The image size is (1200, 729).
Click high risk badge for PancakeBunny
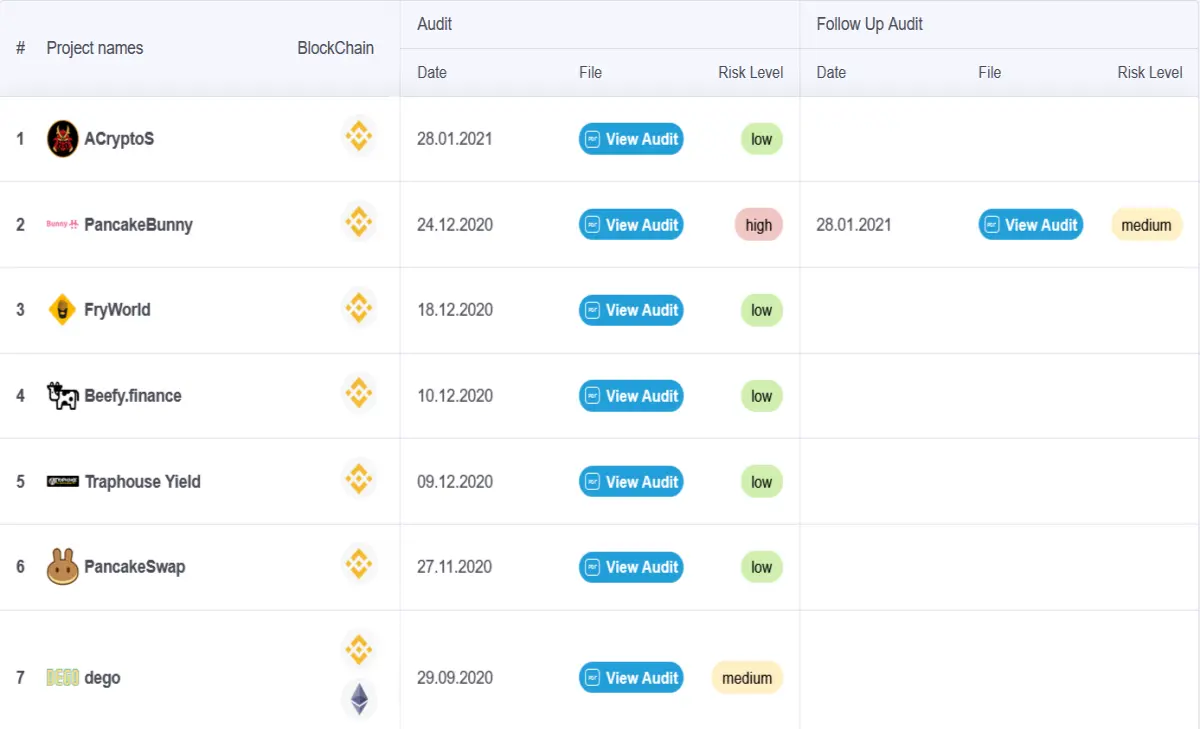coord(758,225)
